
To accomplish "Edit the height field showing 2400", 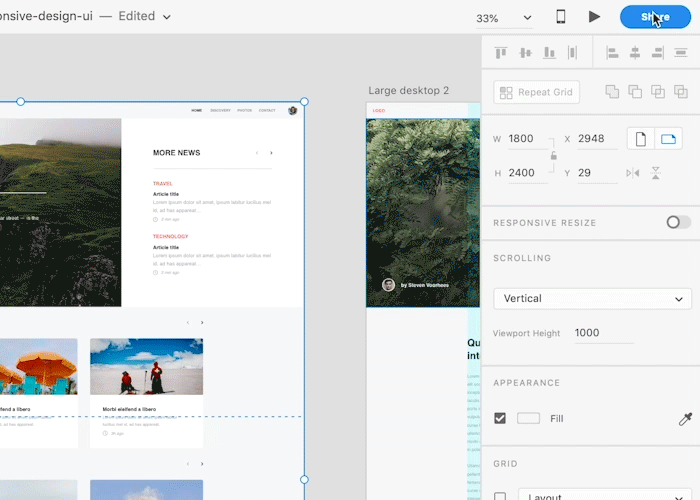I will pos(528,173).
